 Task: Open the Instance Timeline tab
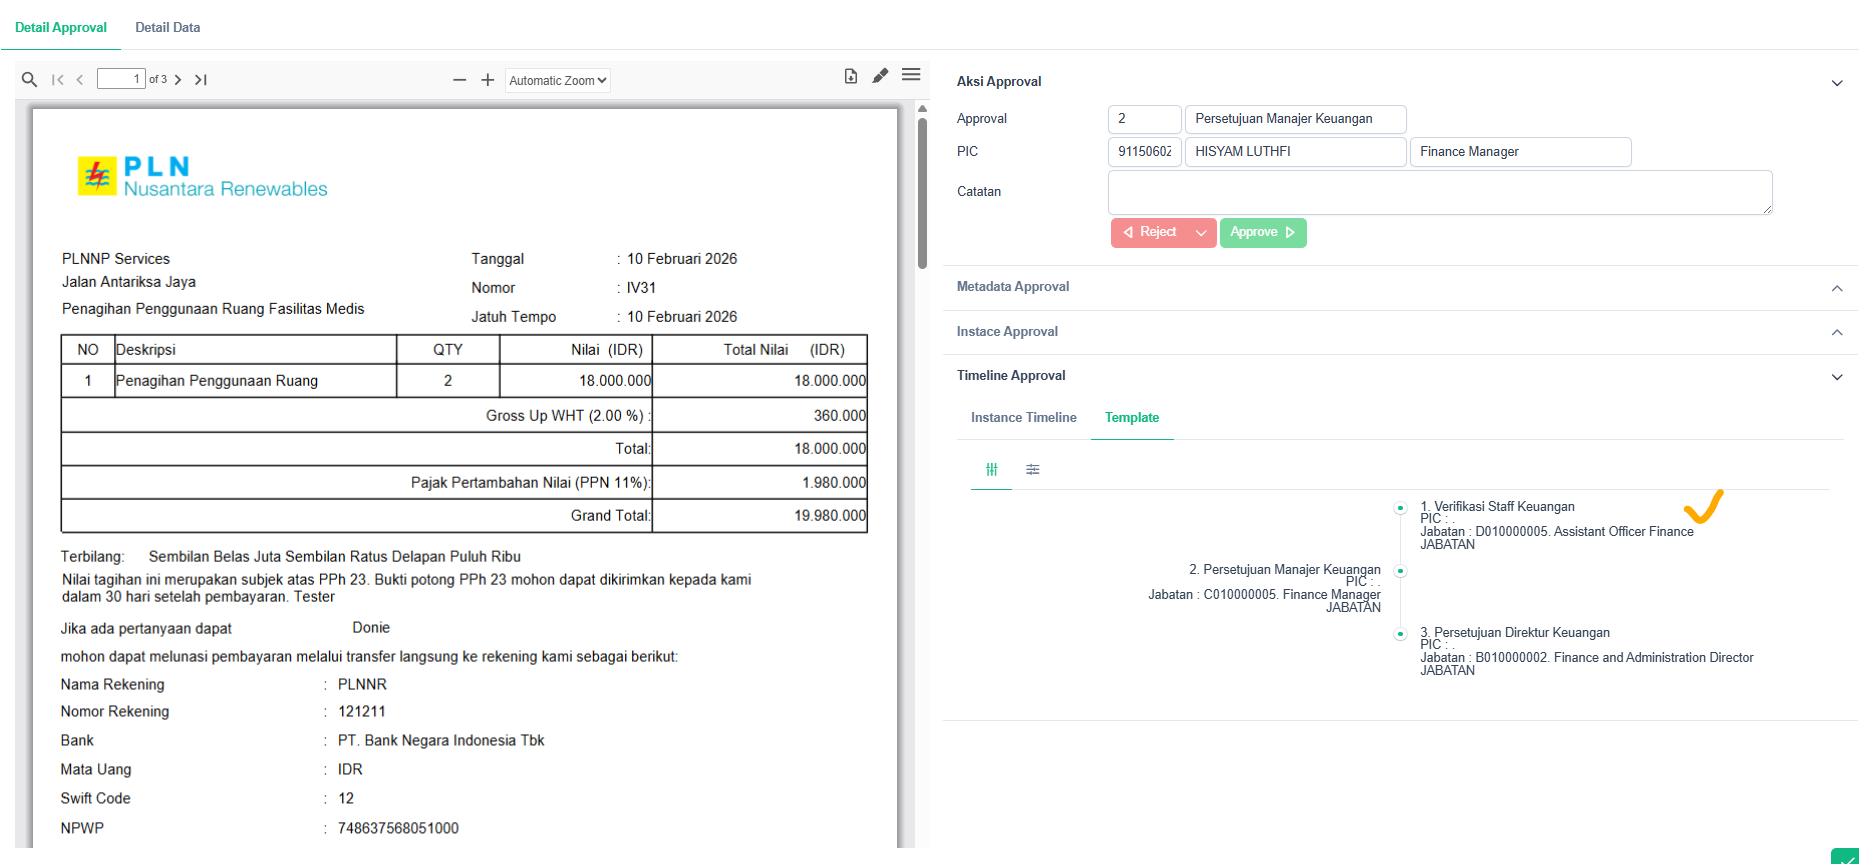(x=1023, y=418)
